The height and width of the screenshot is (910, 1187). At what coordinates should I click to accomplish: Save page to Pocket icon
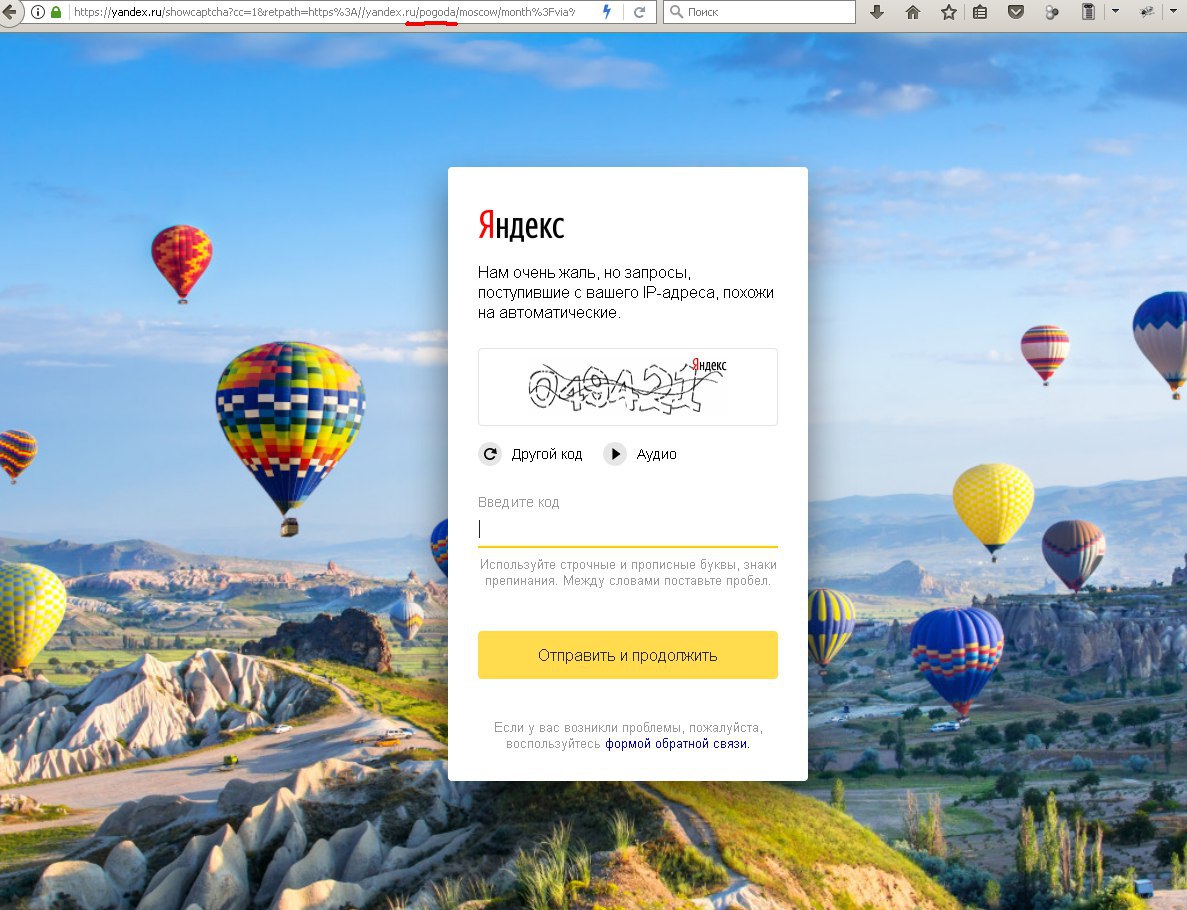pos(1016,12)
